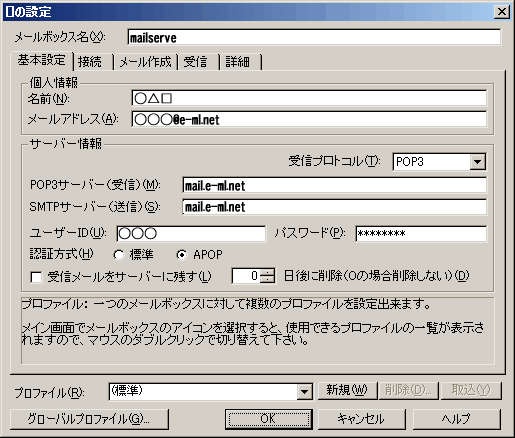Open the メール作成 tab

click(x=145, y=62)
